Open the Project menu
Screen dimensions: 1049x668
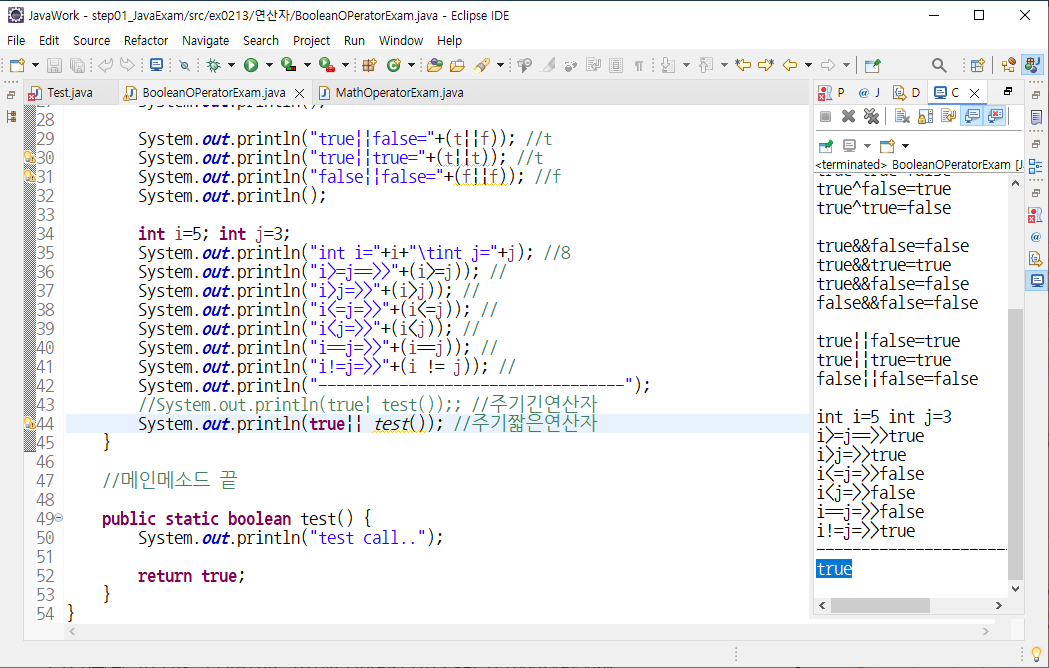click(311, 40)
